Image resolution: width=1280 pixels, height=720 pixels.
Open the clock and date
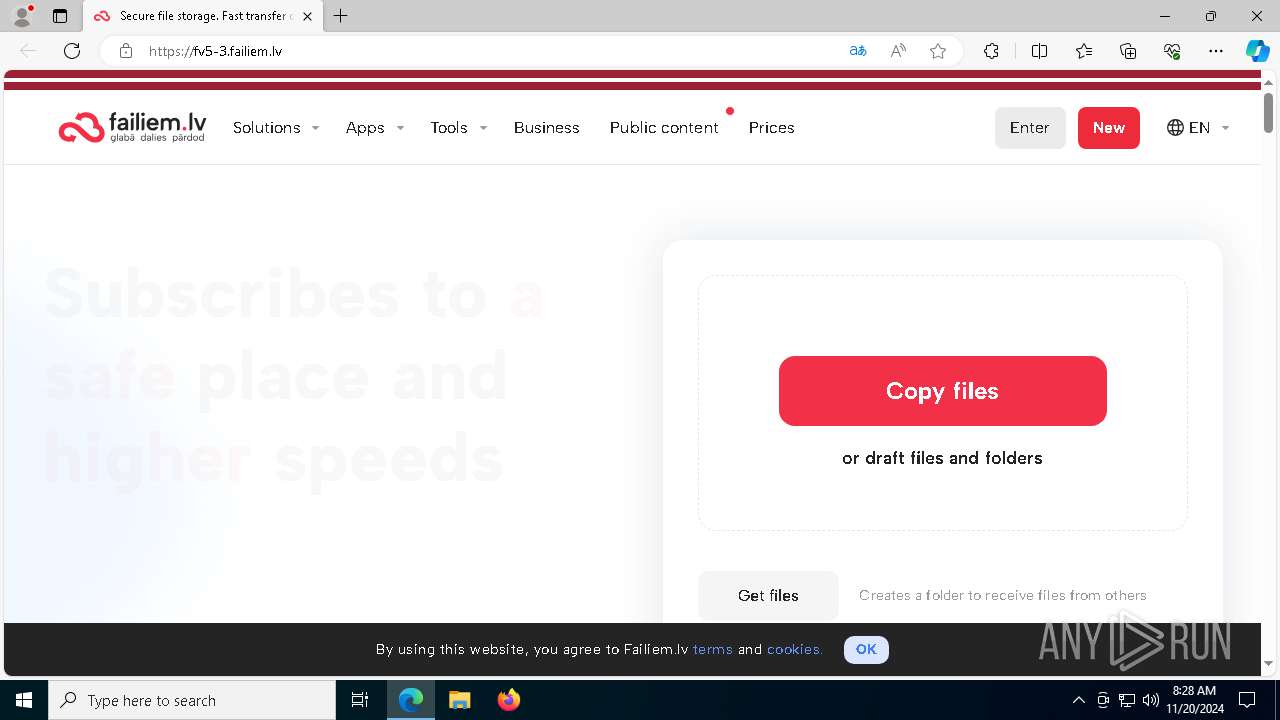[x=1195, y=700]
